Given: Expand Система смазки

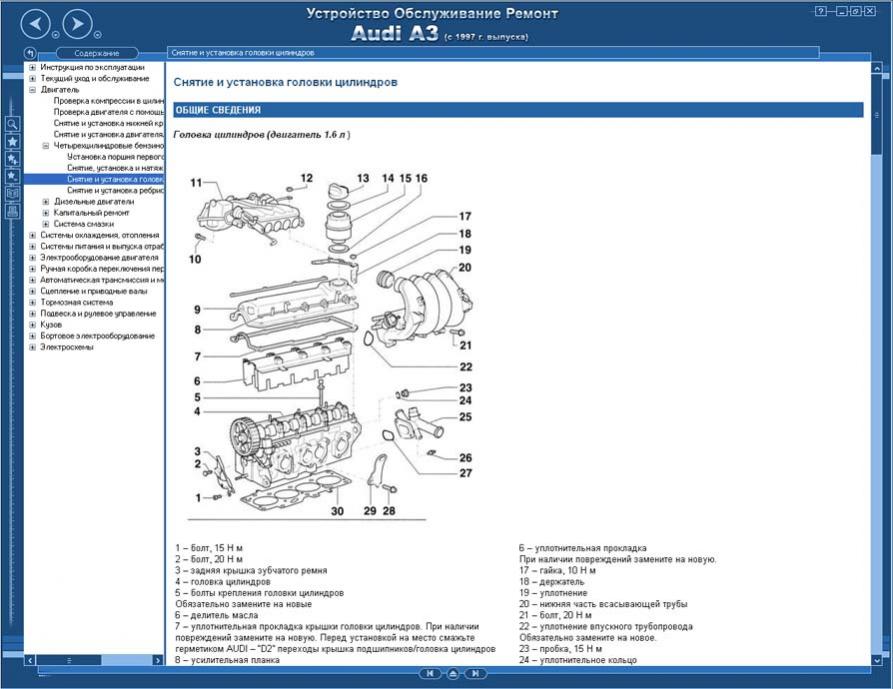Looking at the screenshot, I should pos(46,224).
